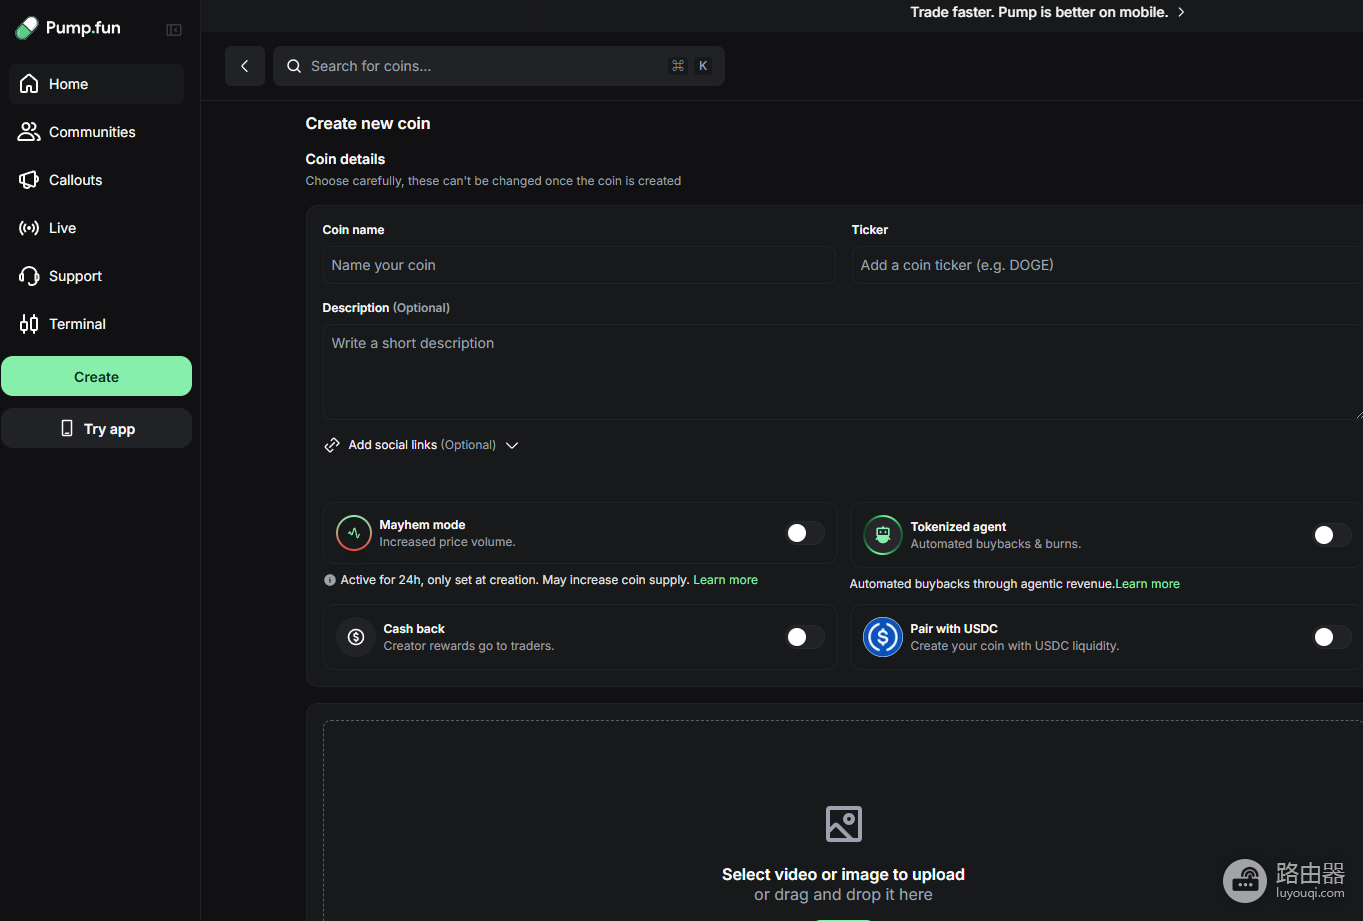Screen dimensions: 1363x921
Task: Click the upload drop zone text
Action: click(x=843, y=884)
